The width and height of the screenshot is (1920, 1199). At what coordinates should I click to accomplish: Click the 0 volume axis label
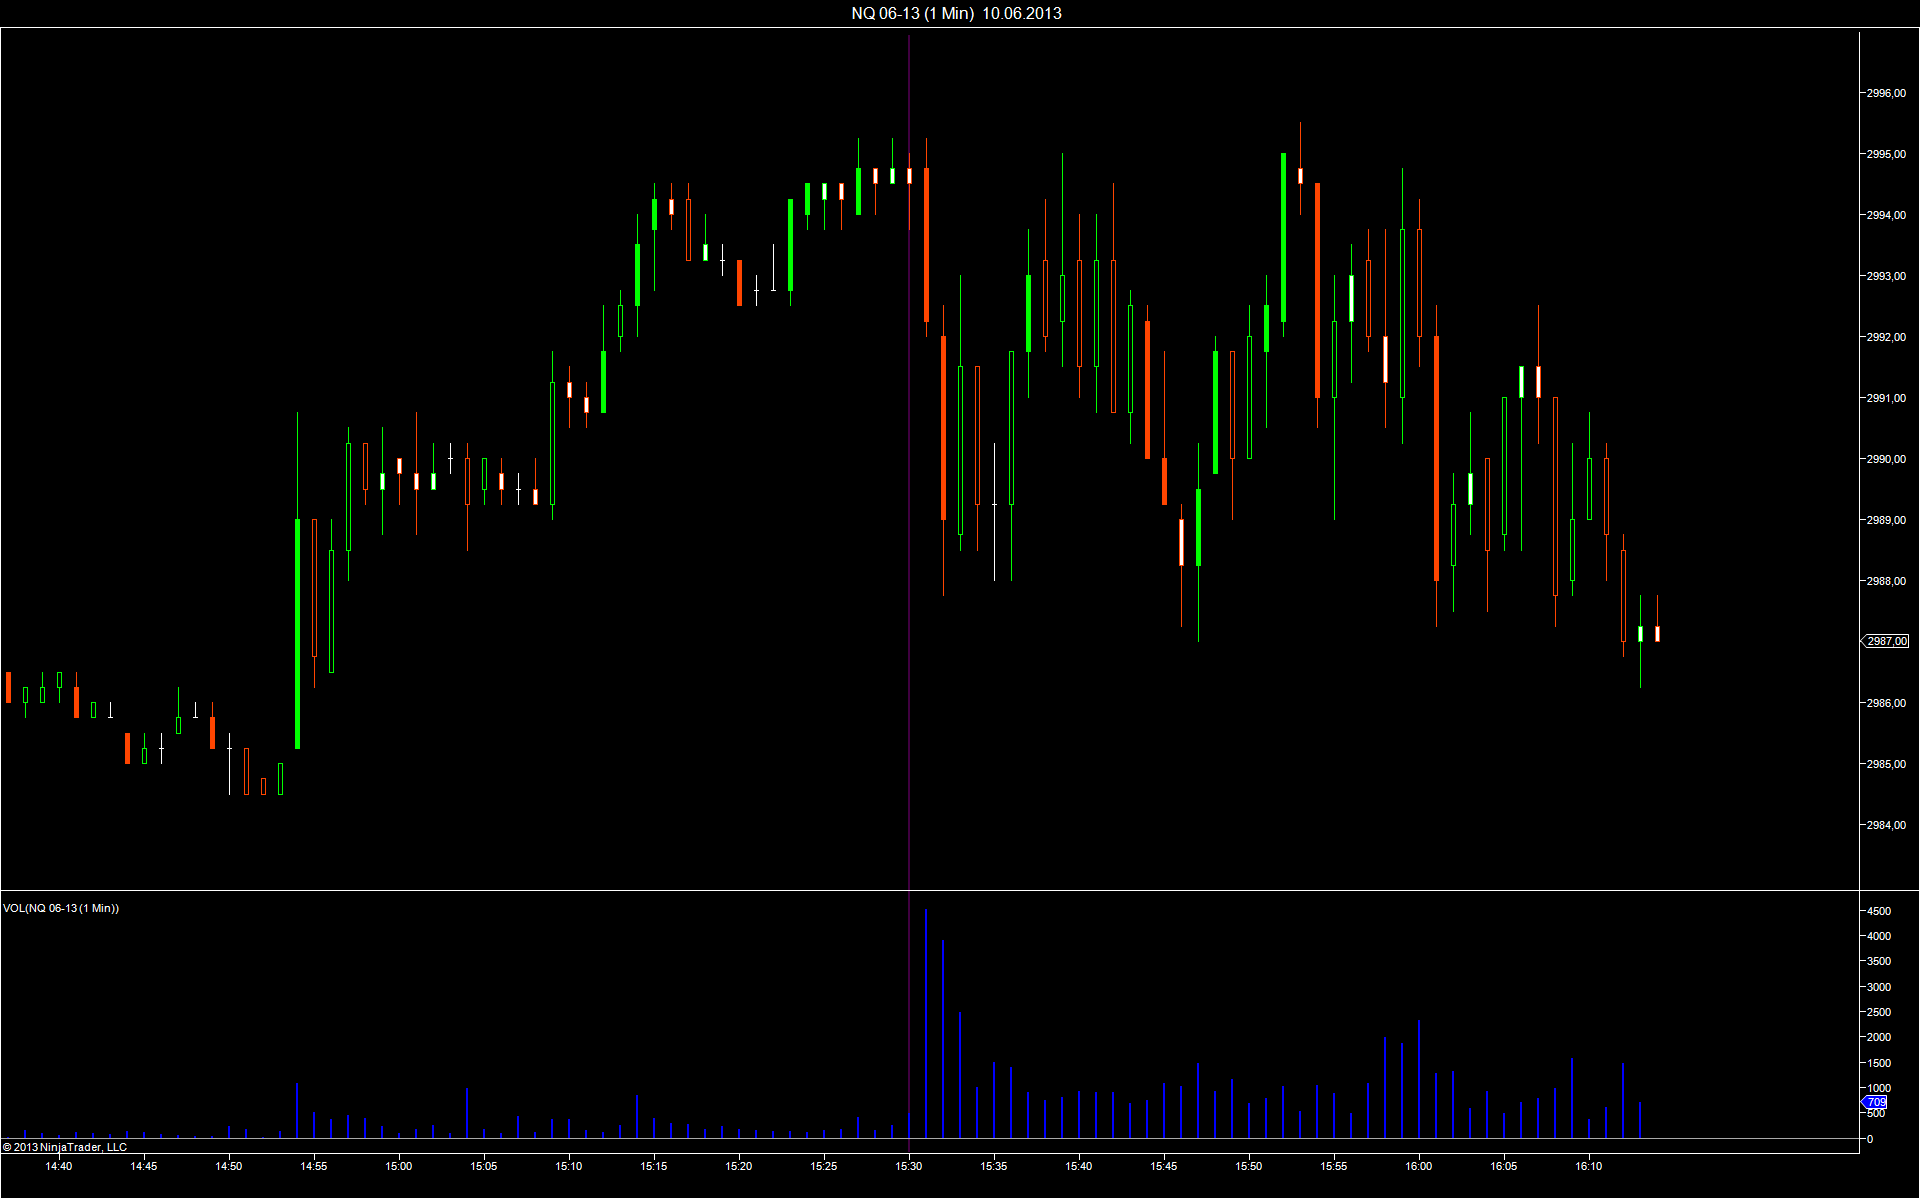[1870, 1139]
